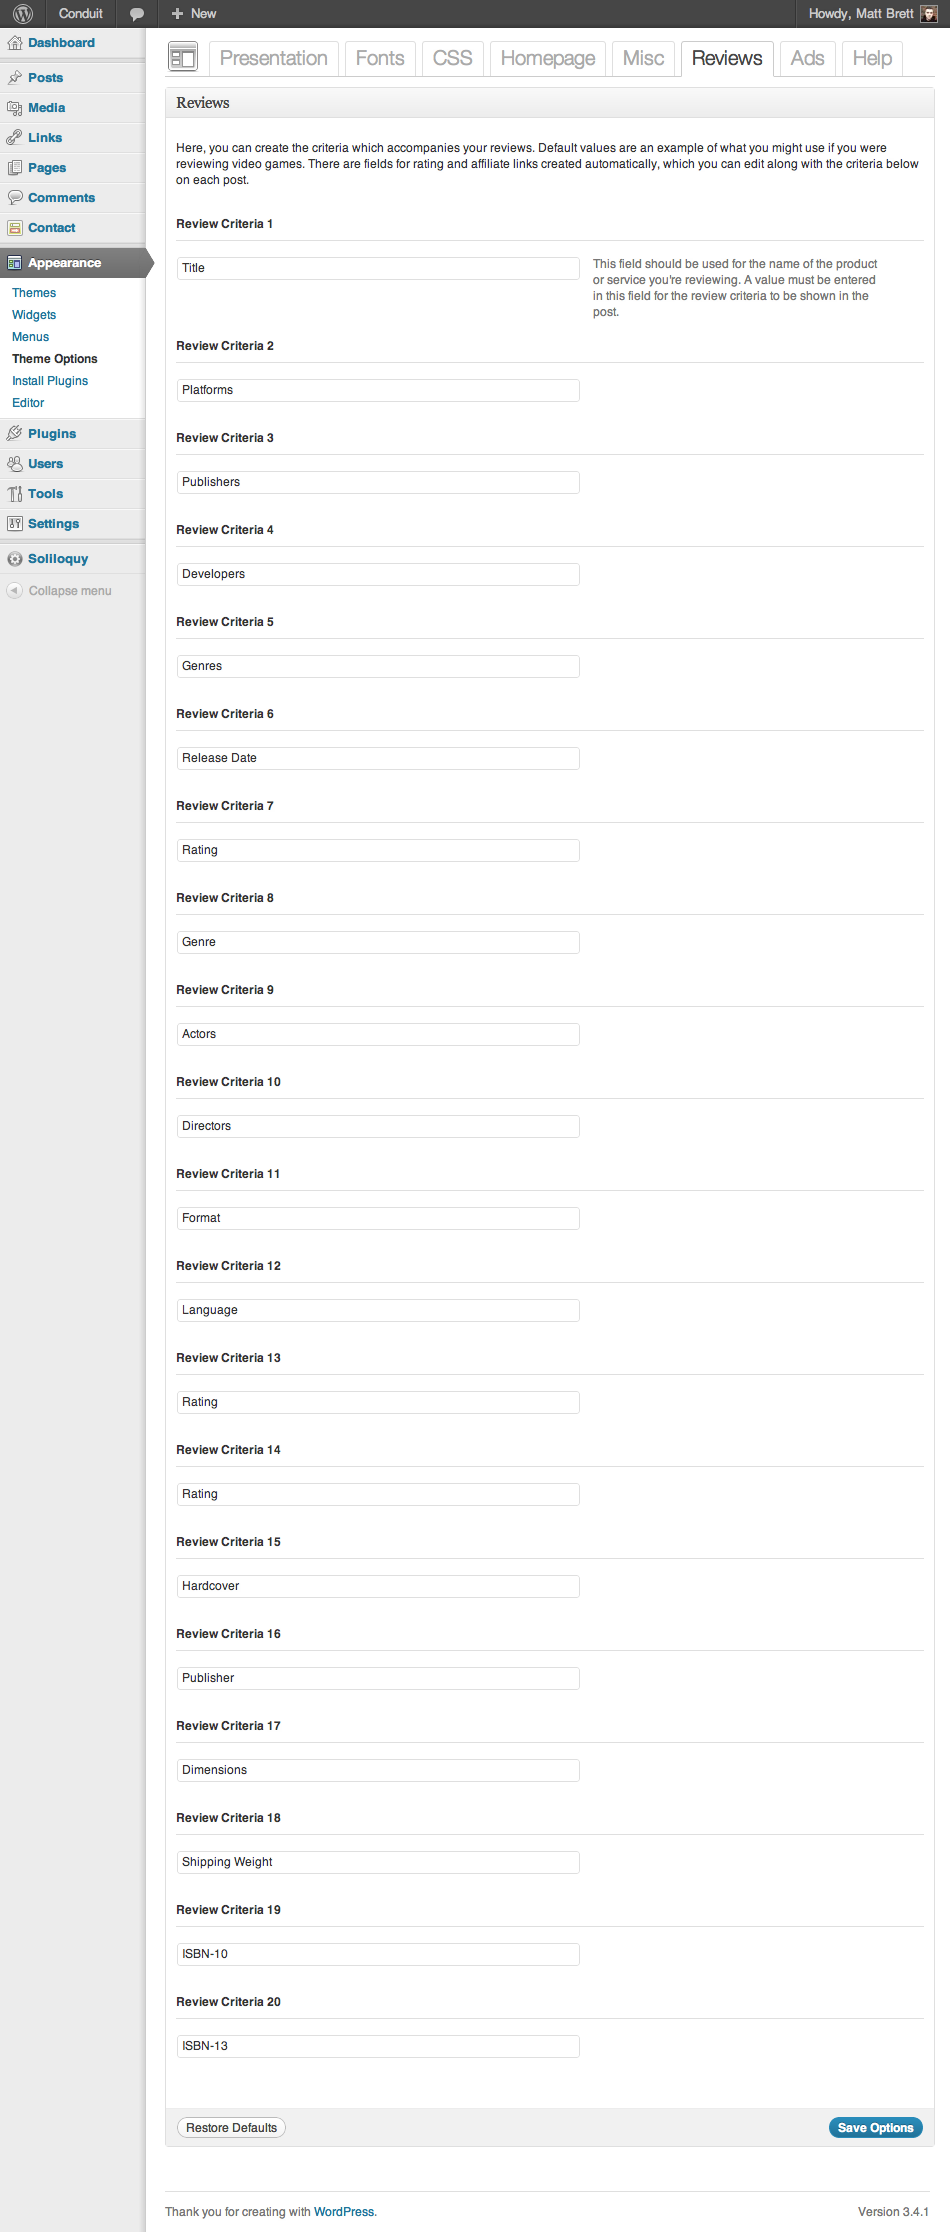
Task: Open the New content dropdown
Action: [194, 13]
